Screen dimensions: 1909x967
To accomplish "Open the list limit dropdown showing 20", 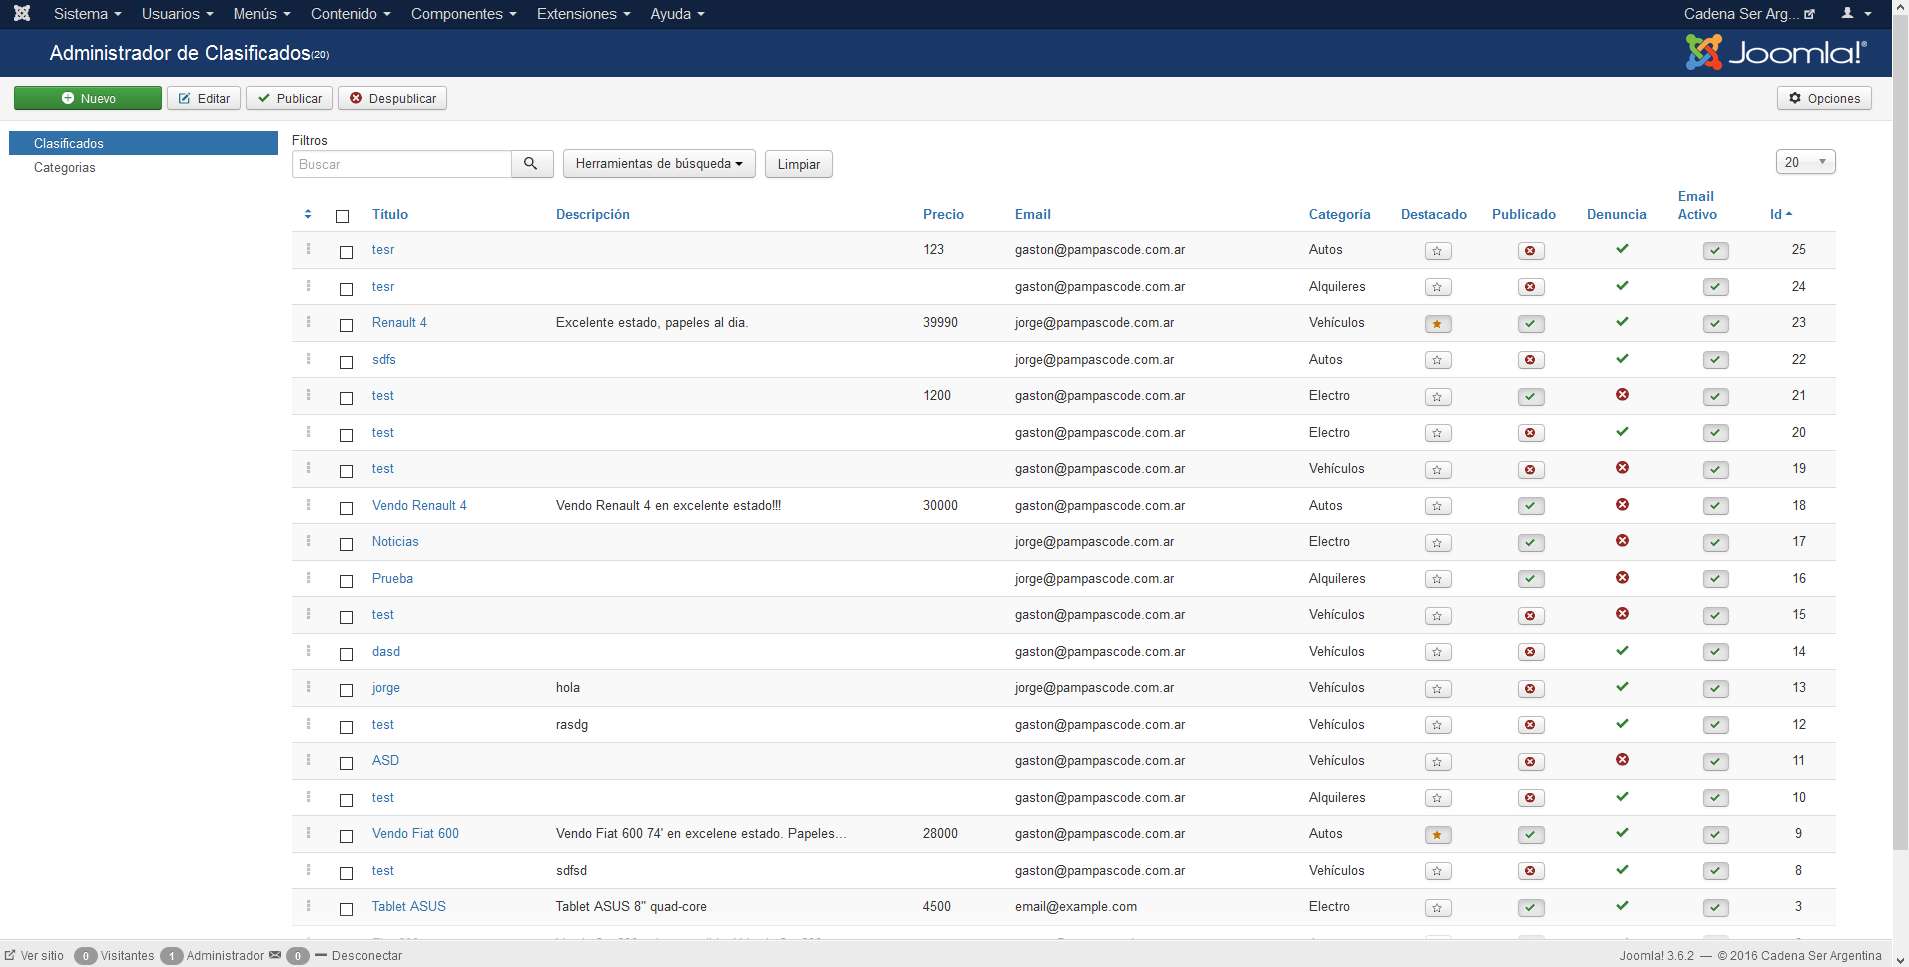I will (x=1804, y=162).
